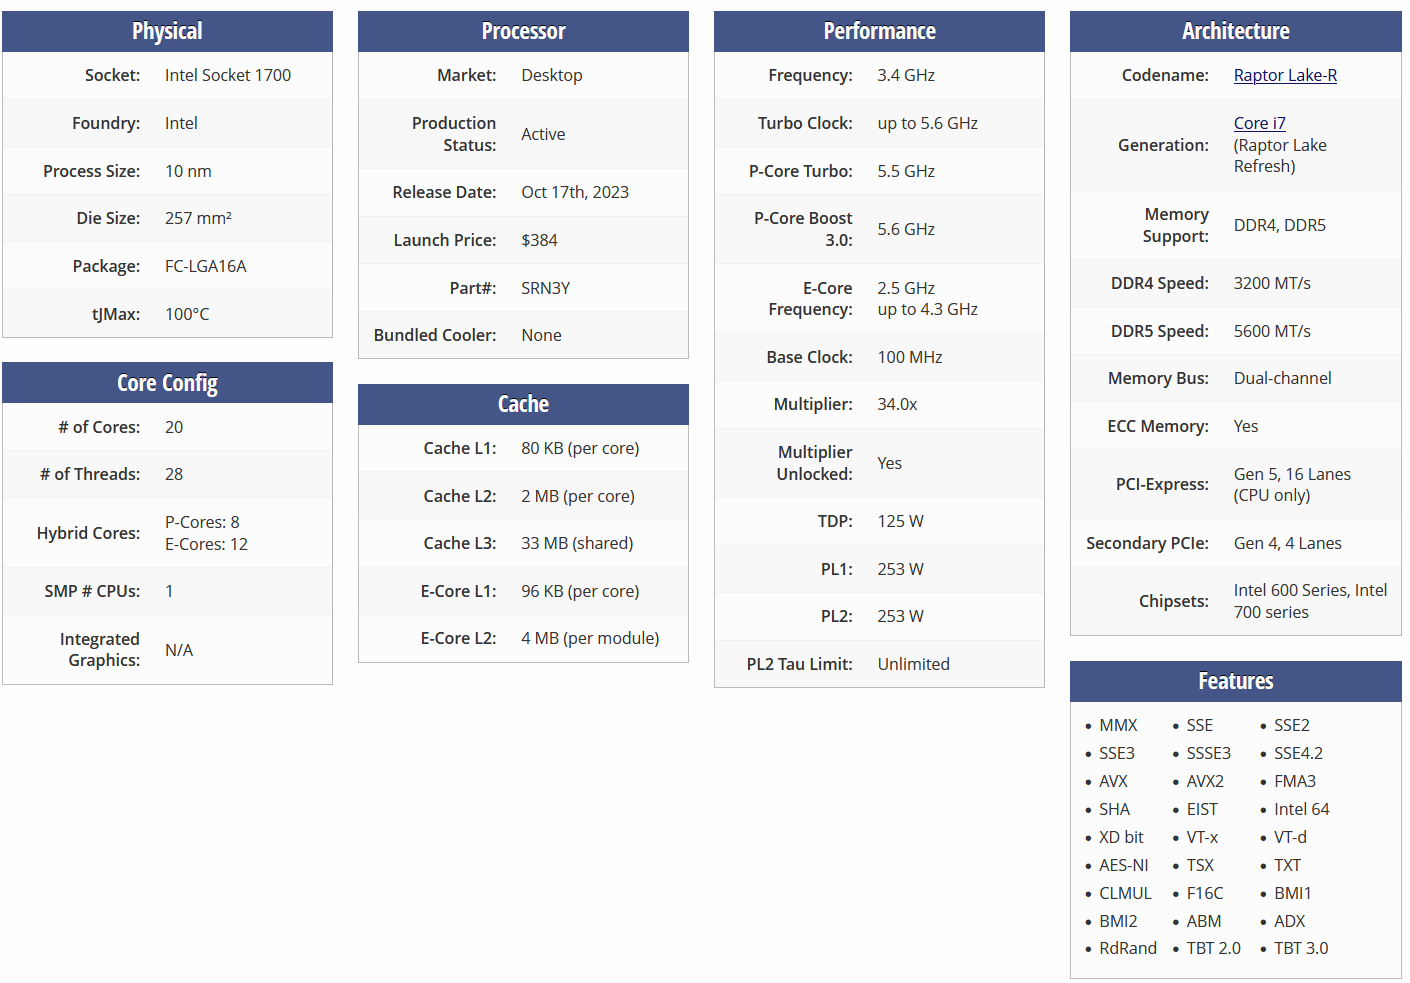Select the '5600 MT/s' DDR5 speed
Screen dimensions: 1410x983
(x=1272, y=331)
